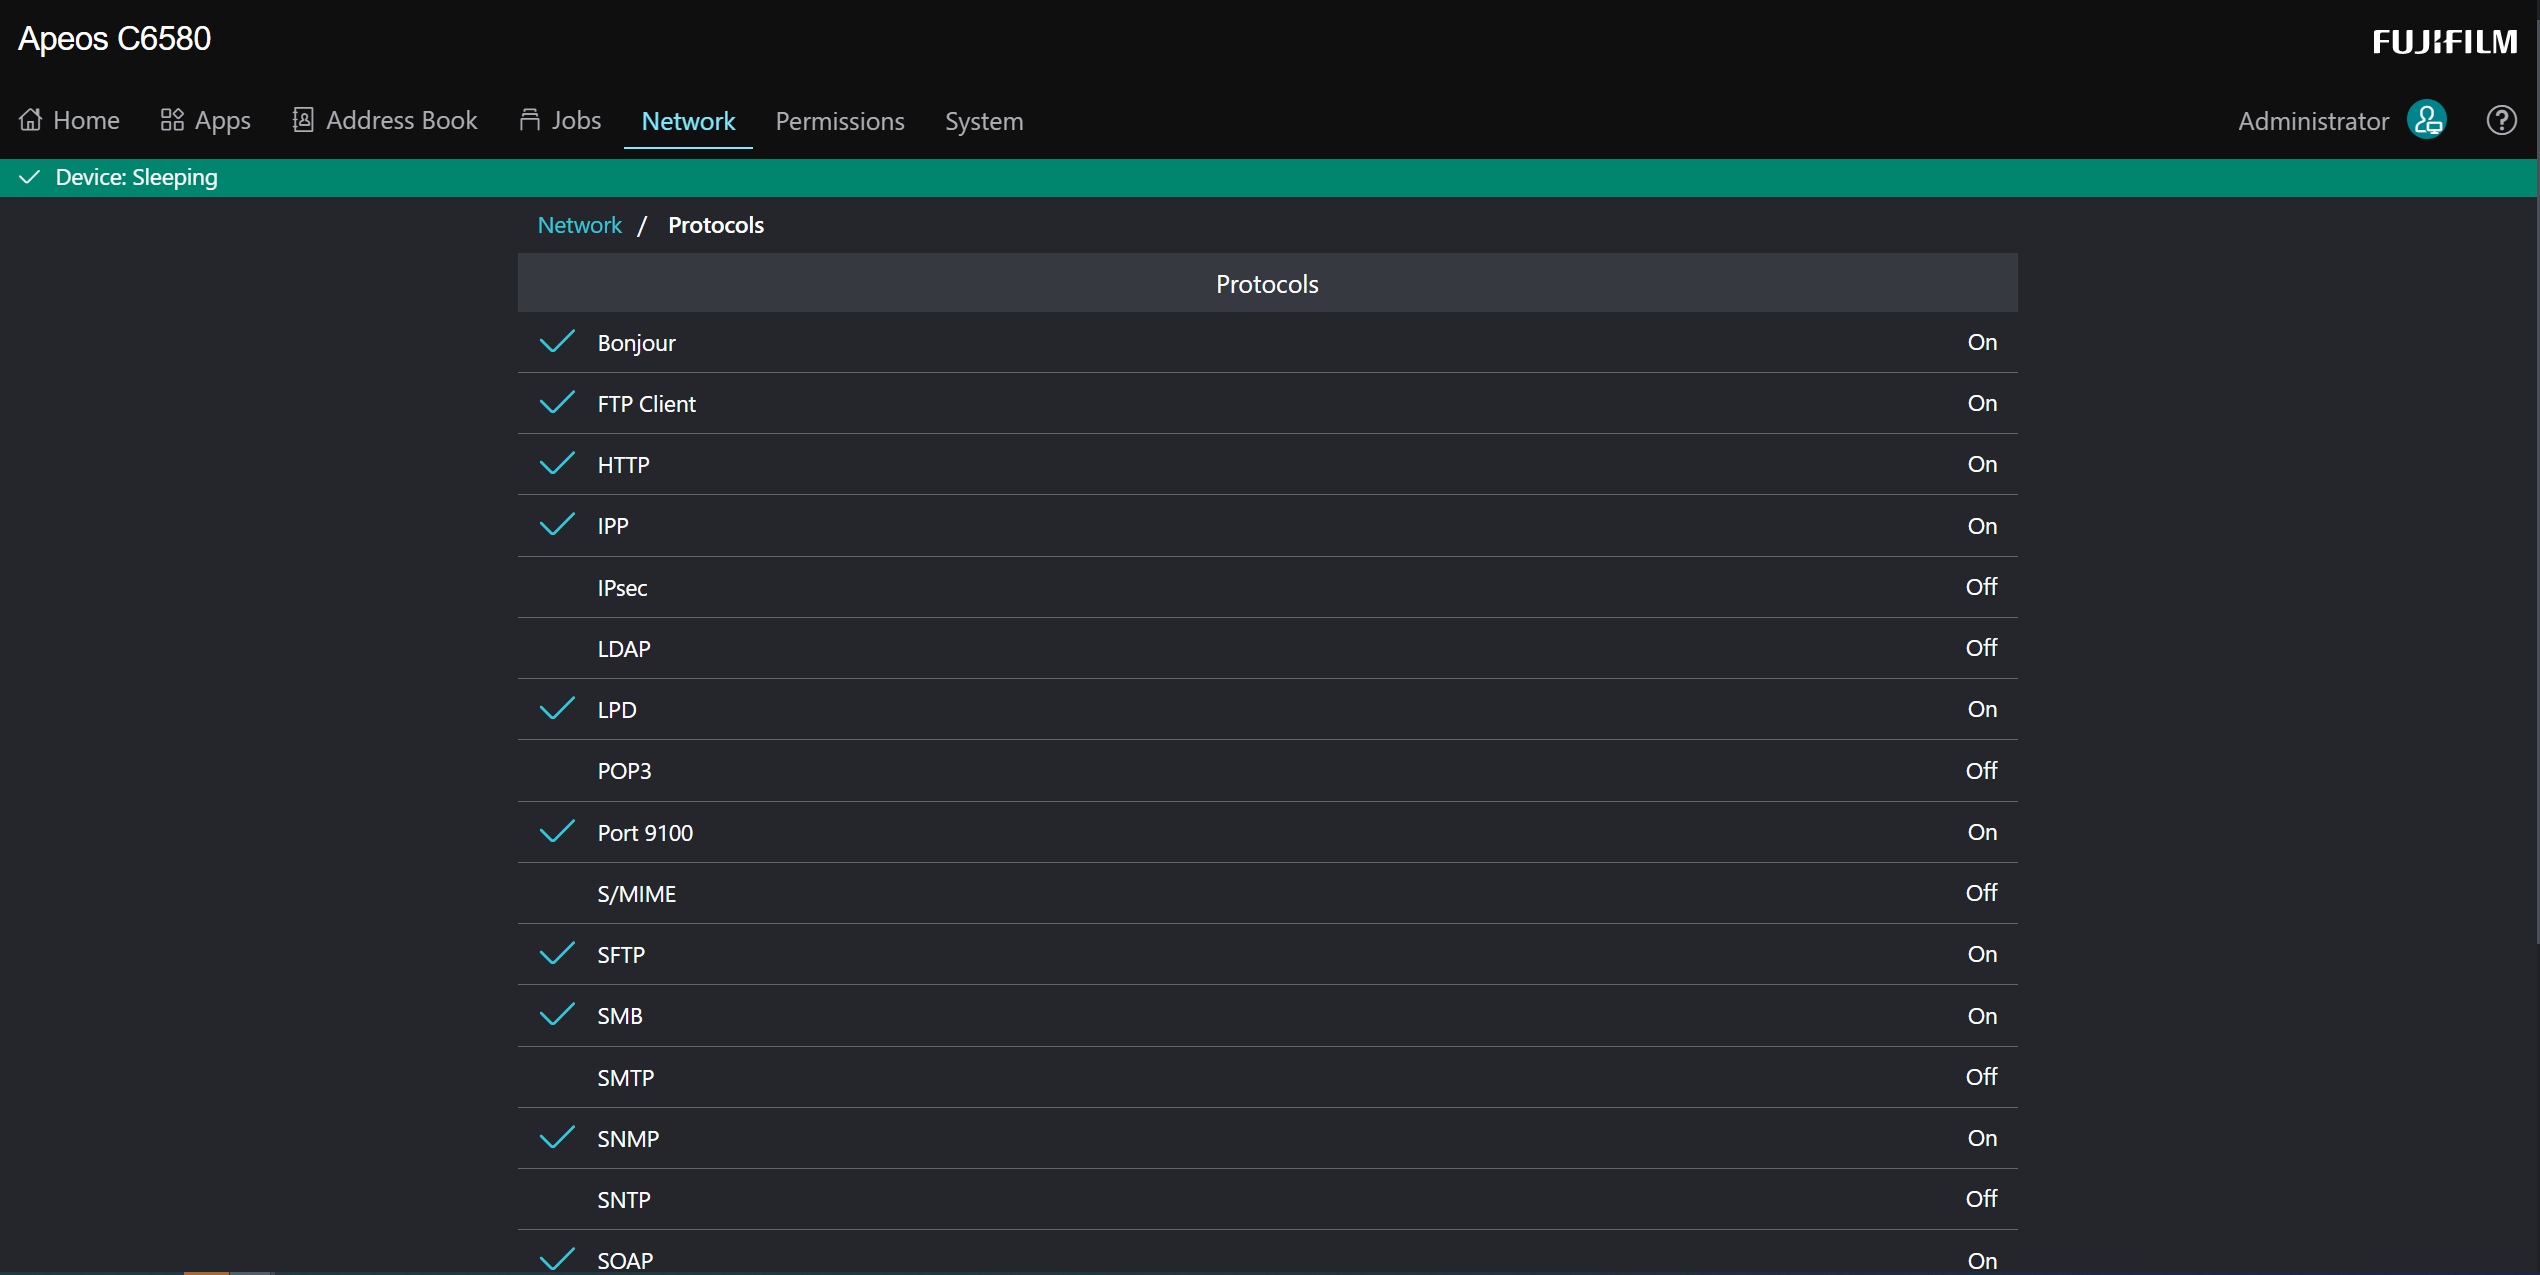The width and height of the screenshot is (2540, 1275).
Task: Click the Jobs printer icon
Action: pyautogui.click(x=530, y=120)
